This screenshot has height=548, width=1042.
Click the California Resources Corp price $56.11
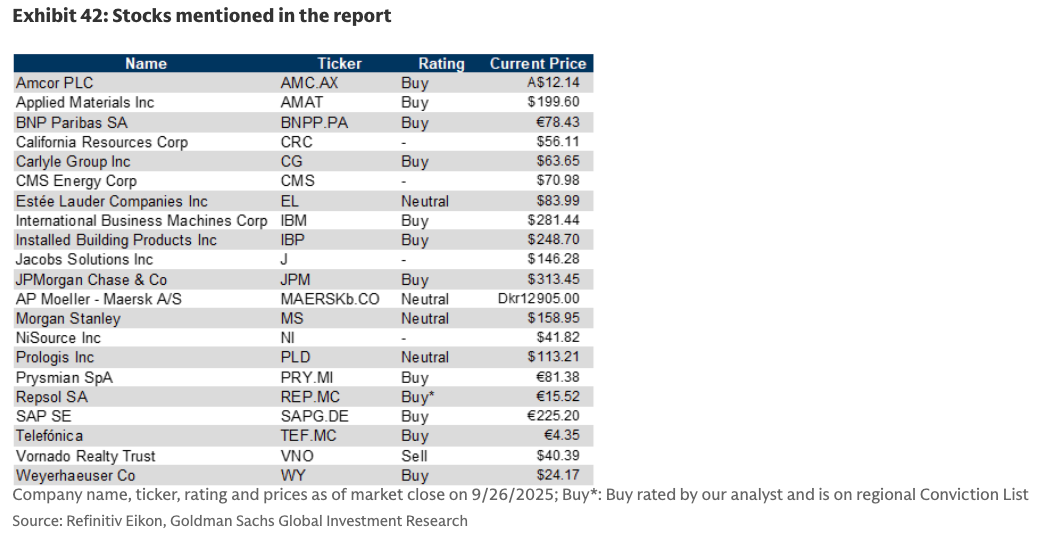point(558,142)
